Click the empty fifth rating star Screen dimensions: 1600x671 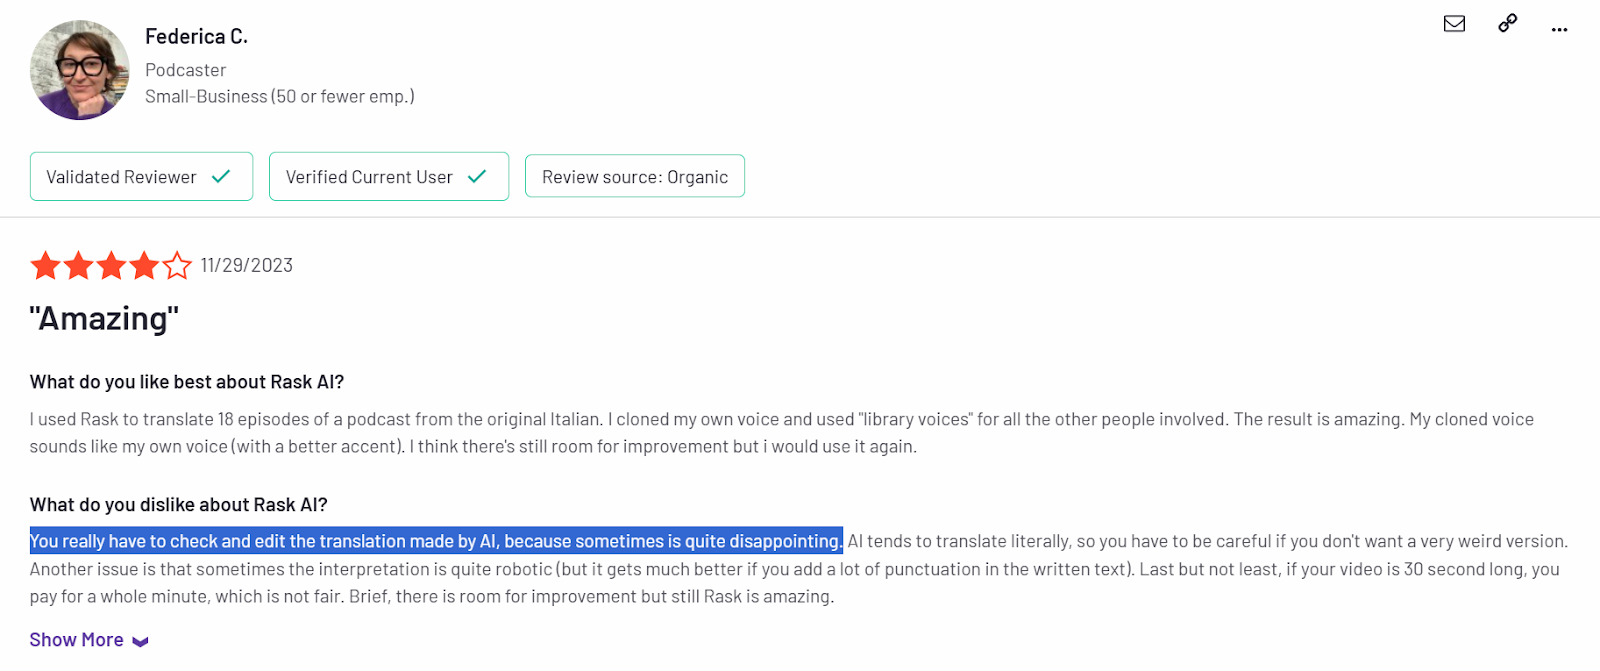[x=177, y=265]
